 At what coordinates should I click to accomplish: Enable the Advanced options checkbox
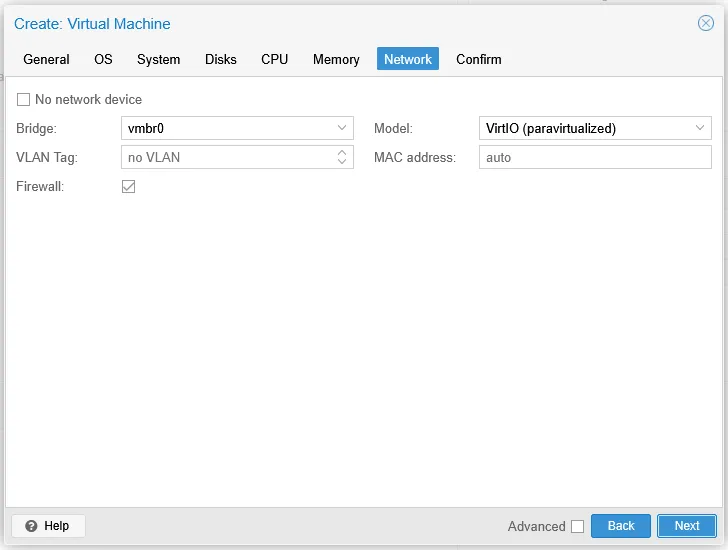[577, 527]
